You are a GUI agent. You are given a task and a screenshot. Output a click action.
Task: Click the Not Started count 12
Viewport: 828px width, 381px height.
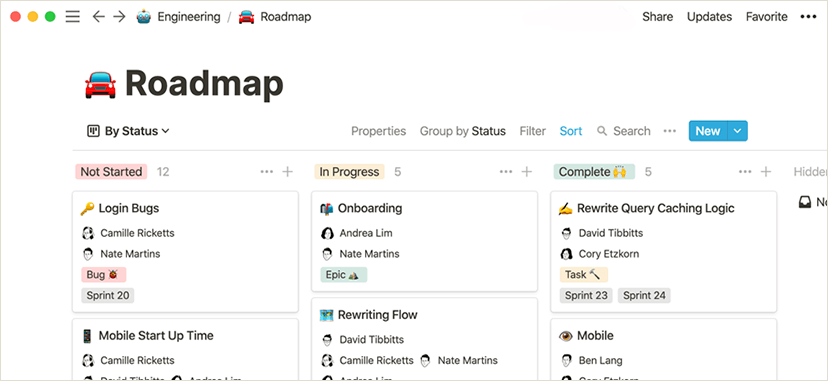coord(163,172)
